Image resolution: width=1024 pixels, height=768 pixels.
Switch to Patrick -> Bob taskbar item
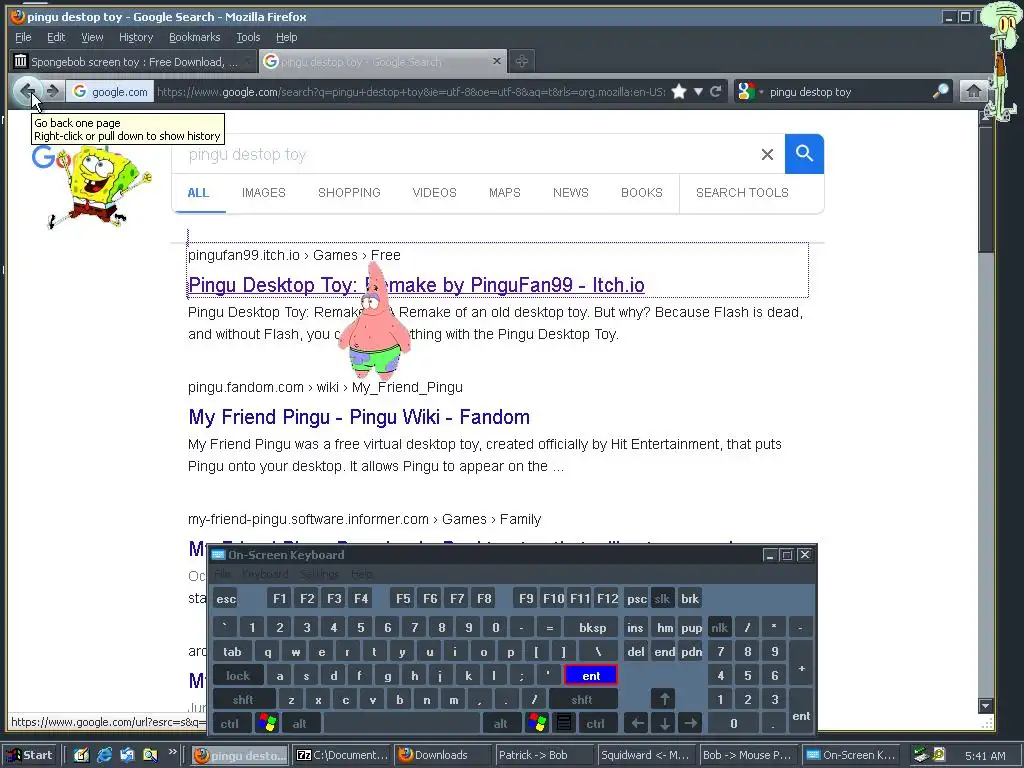pyautogui.click(x=544, y=755)
